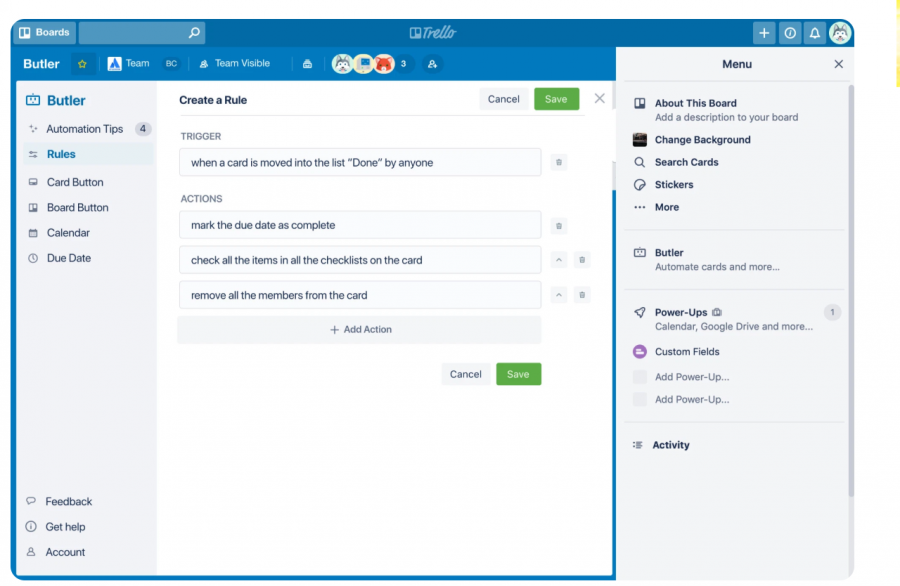Click action check all the checklist items

point(360,260)
